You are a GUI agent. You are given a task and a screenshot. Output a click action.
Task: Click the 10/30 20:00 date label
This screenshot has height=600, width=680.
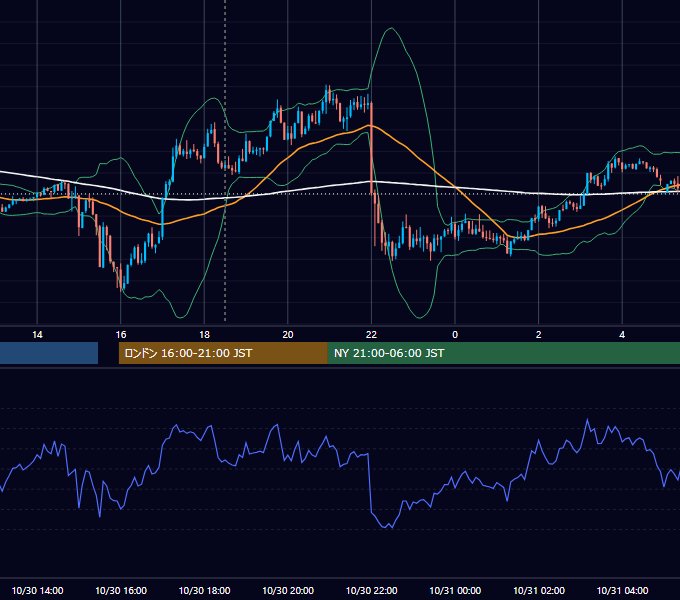pos(288,590)
